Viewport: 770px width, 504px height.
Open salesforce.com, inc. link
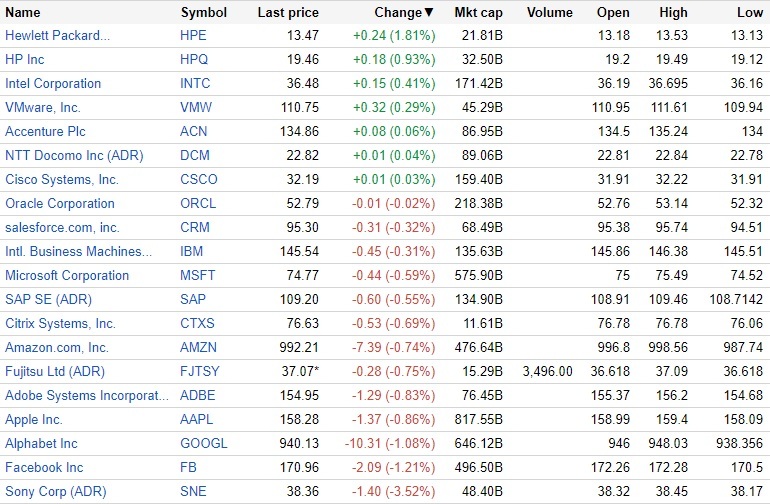[62, 228]
